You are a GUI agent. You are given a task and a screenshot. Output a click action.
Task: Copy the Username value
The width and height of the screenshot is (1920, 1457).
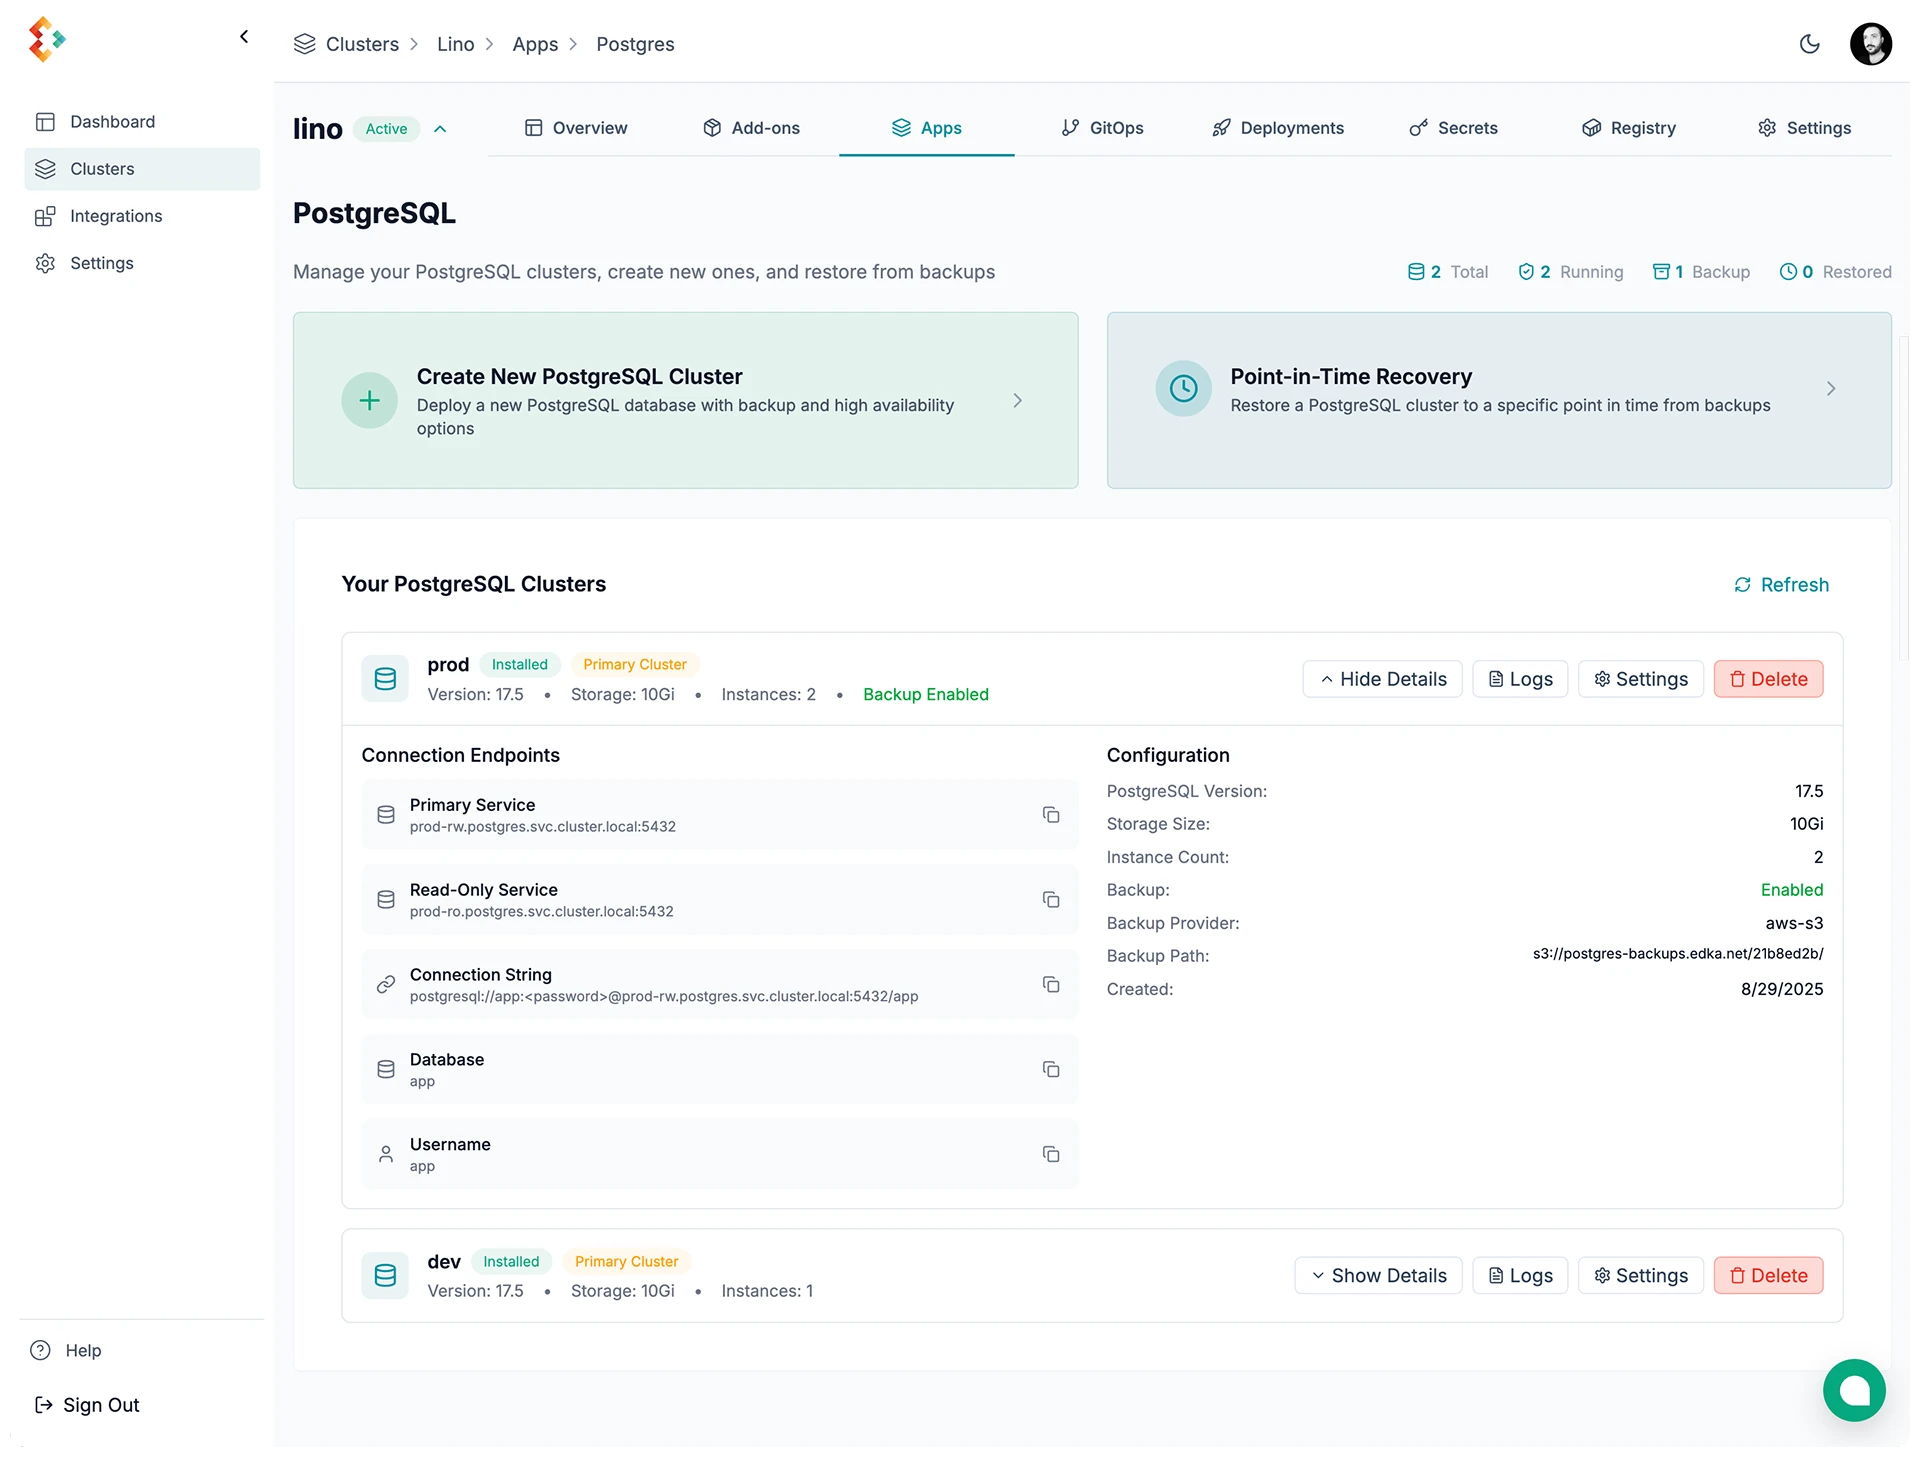(x=1050, y=1154)
